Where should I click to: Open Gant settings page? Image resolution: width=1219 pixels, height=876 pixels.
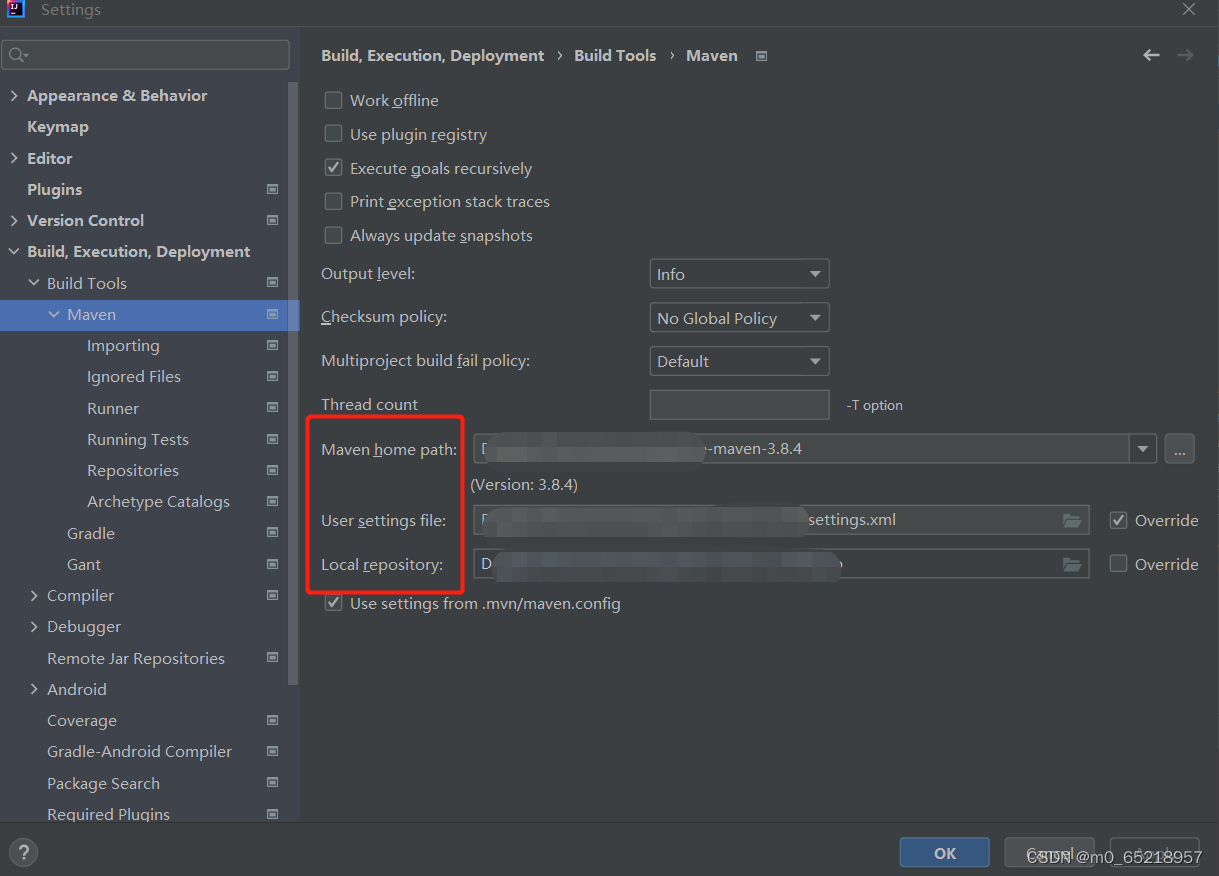[x=84, y=565]
